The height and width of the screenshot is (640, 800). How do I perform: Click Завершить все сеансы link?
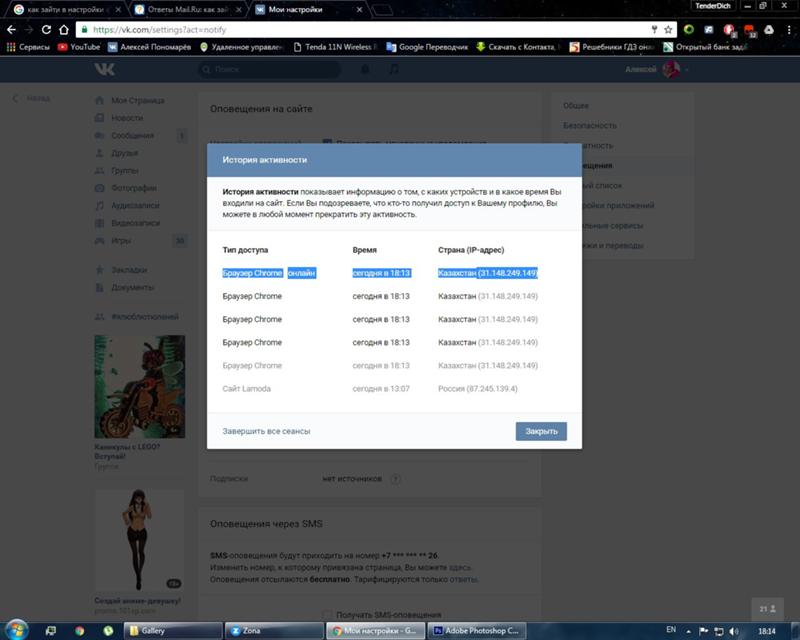266,431
